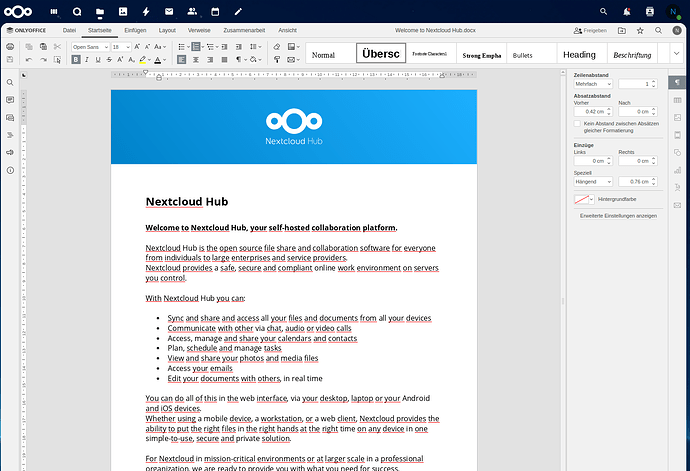Screen dimensions: 690x471
Task: Save the document with the save icon
Action: pos(10,59)
